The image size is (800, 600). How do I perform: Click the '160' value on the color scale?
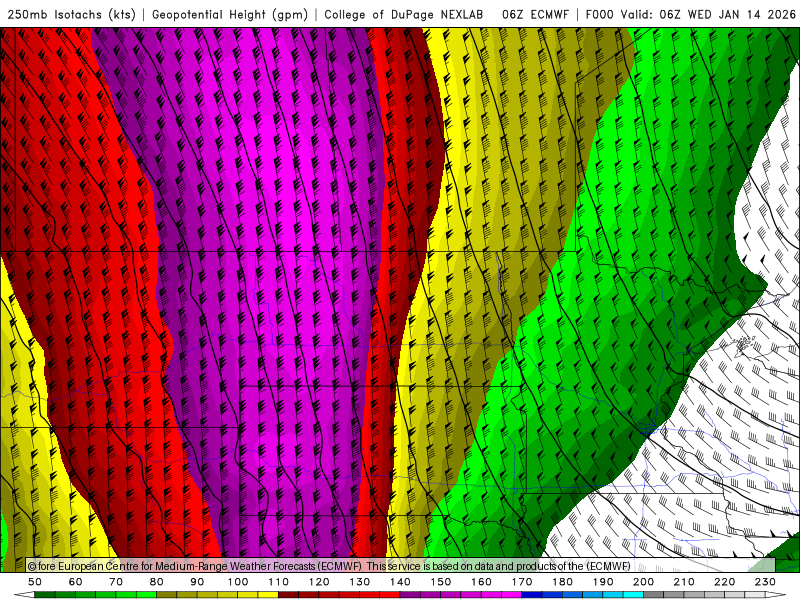pos(481,582)
